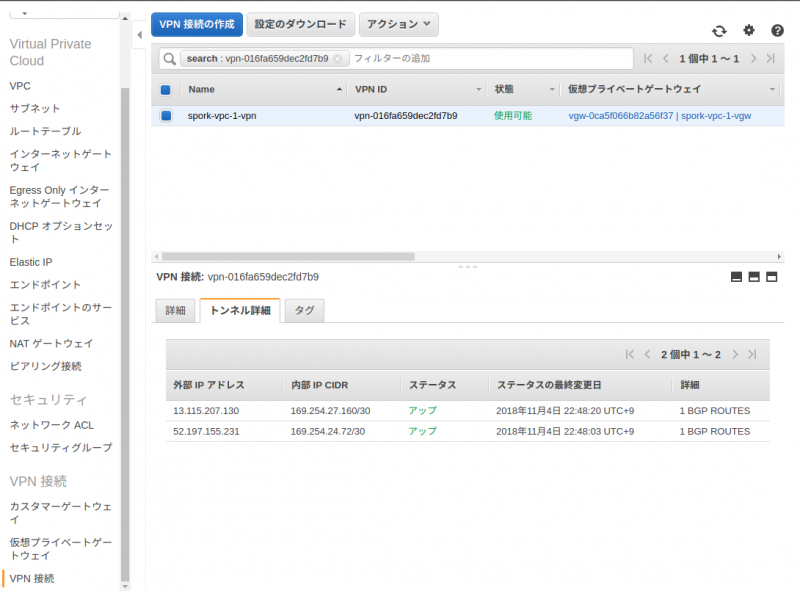Toggle the checkbox for spork-vpc-1-vpn row
Image resolution: width=800 pixels, height=591 pixels.
pyautogui.click(x=166, y=116)
